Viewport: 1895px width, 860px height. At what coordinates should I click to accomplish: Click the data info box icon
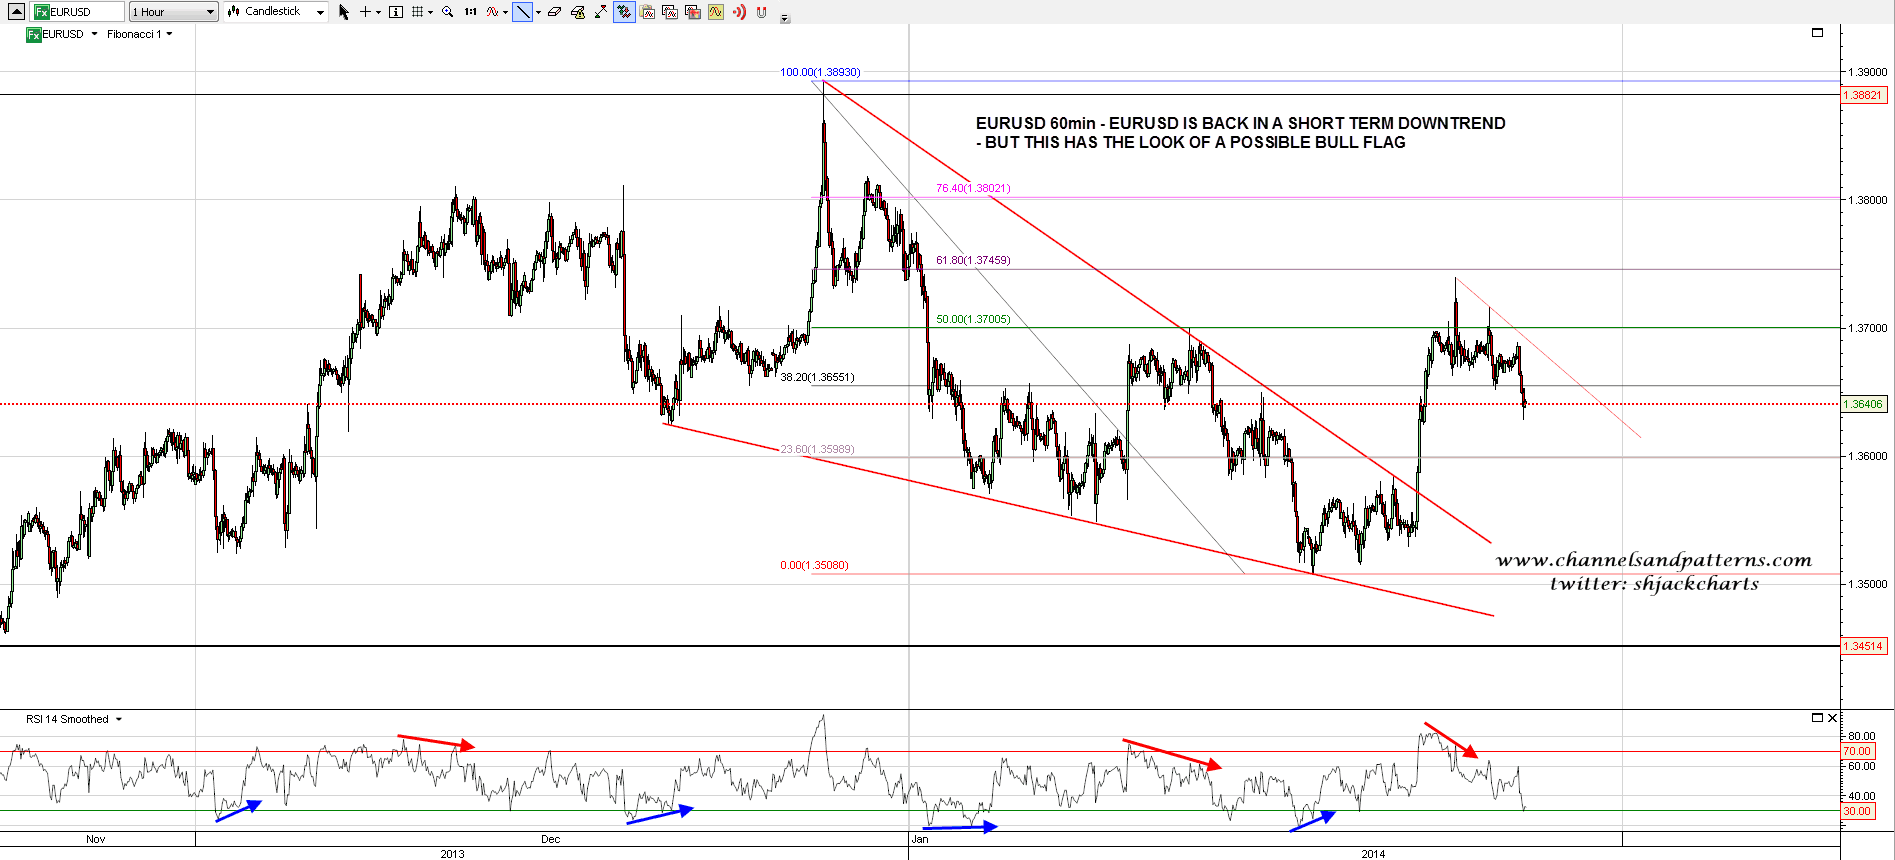point(396,12)
